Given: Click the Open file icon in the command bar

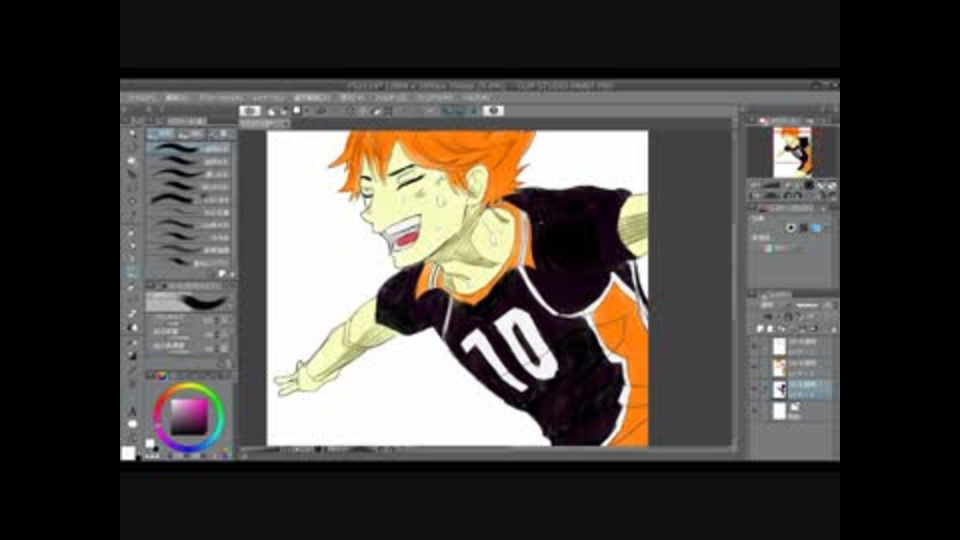Looking at the screenshot, I should coord(283,111).
